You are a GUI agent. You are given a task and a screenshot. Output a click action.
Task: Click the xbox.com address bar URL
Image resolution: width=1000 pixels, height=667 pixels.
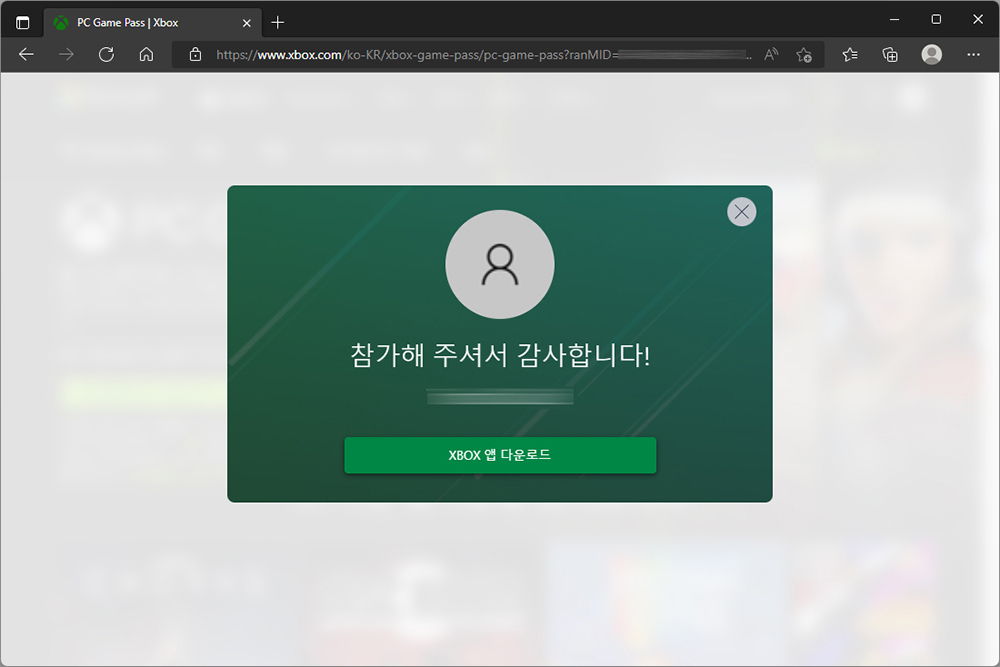click(x=482, y=55)
